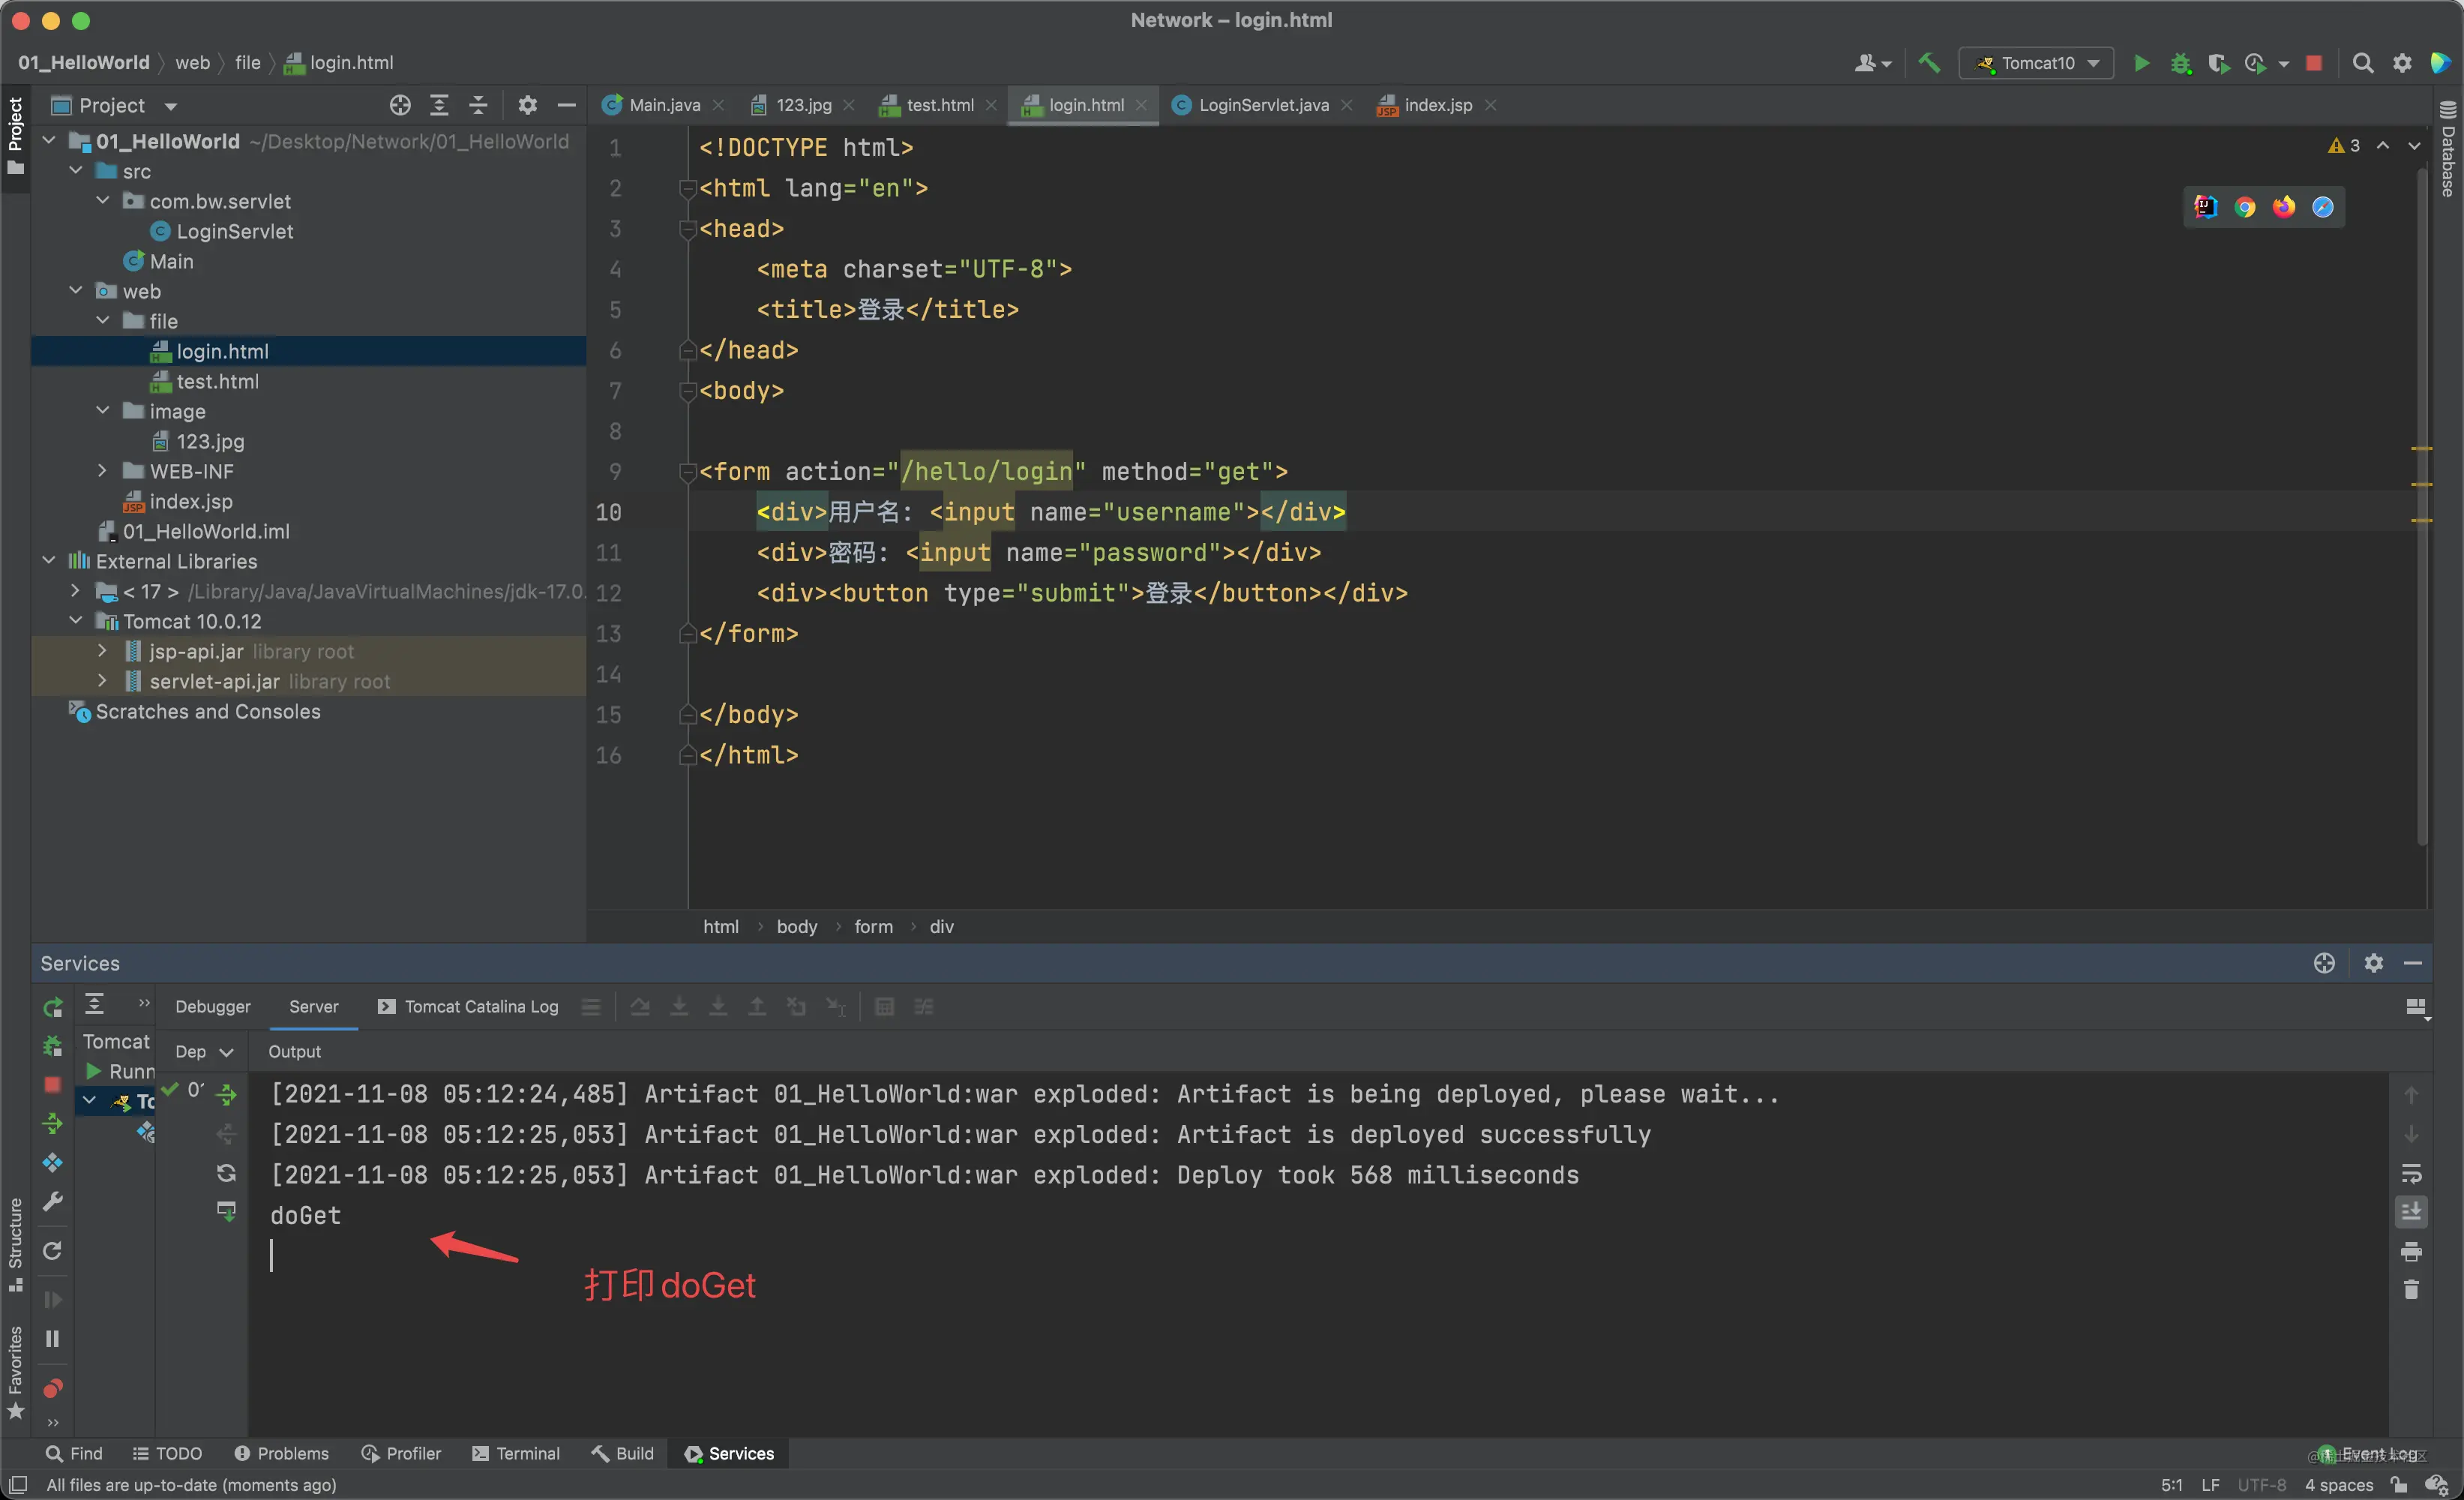Toggle scroll to end of output

click(x=2411, y=1212)
